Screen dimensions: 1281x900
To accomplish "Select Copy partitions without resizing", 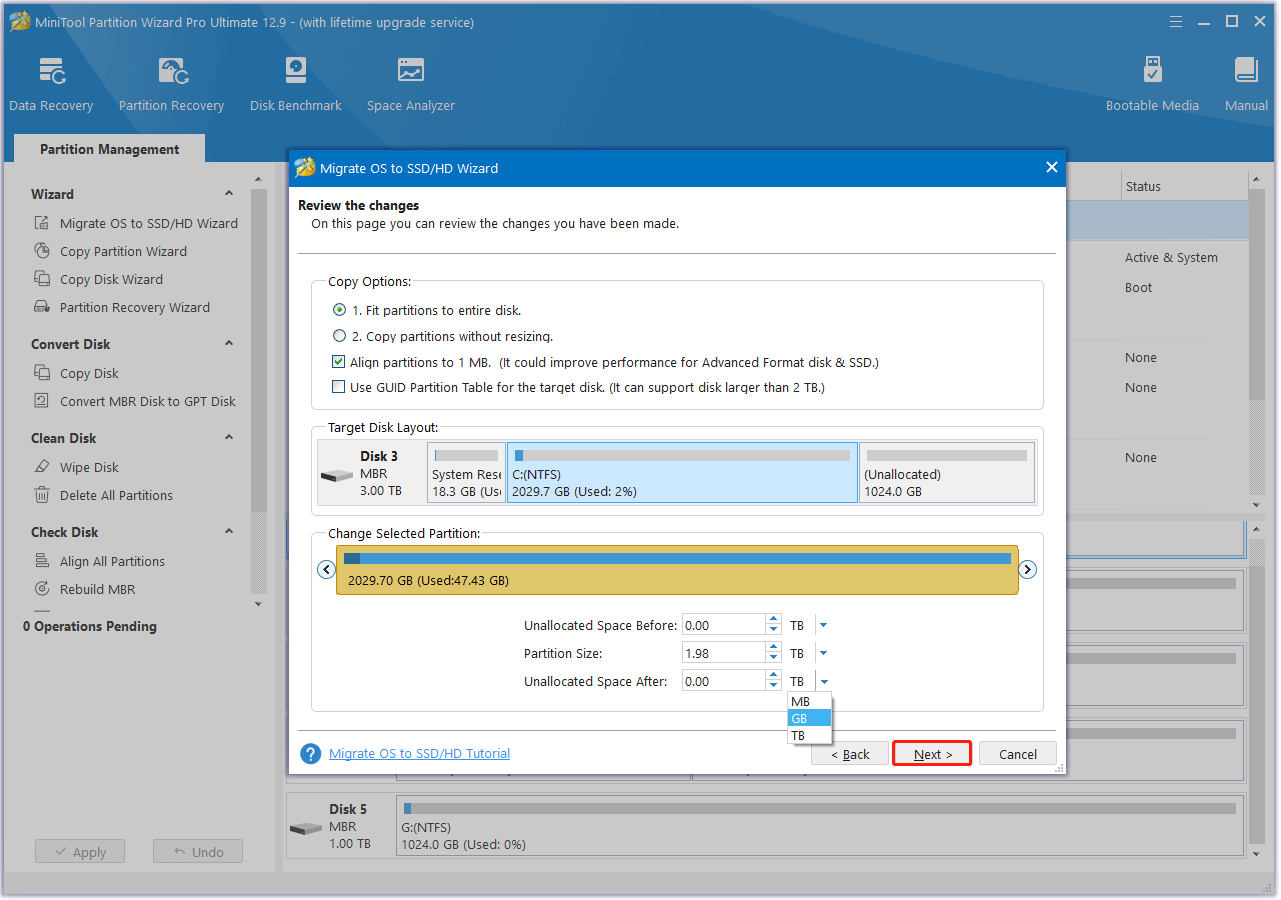I will 443,336.
